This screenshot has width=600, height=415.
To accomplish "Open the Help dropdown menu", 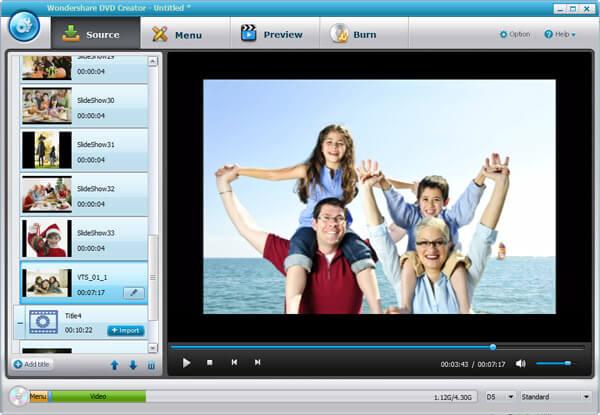I will [560, 34].
